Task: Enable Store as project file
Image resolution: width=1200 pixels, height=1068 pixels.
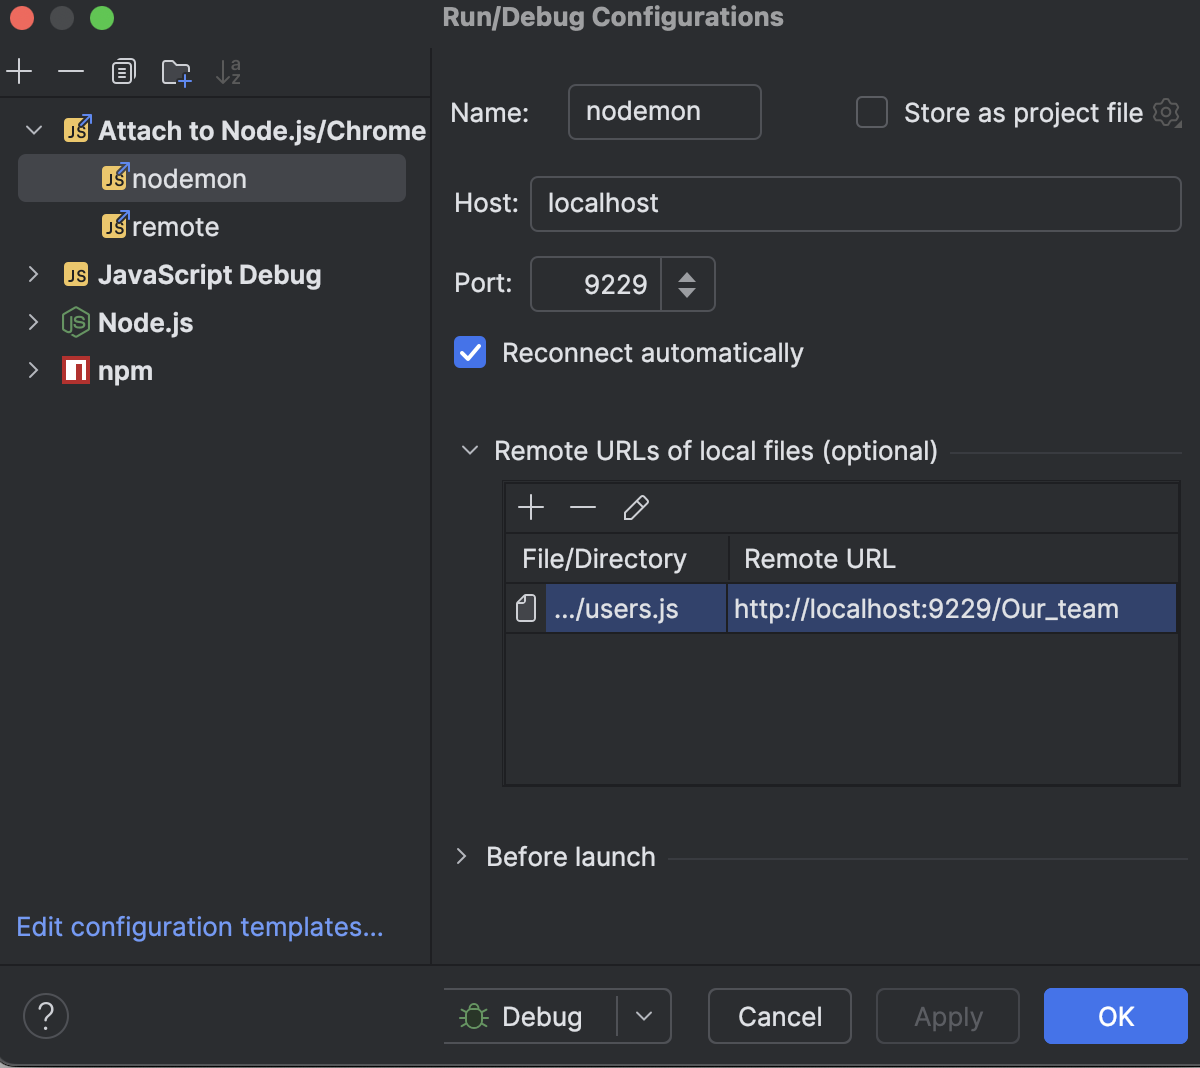Action: (x=871, y=112)
